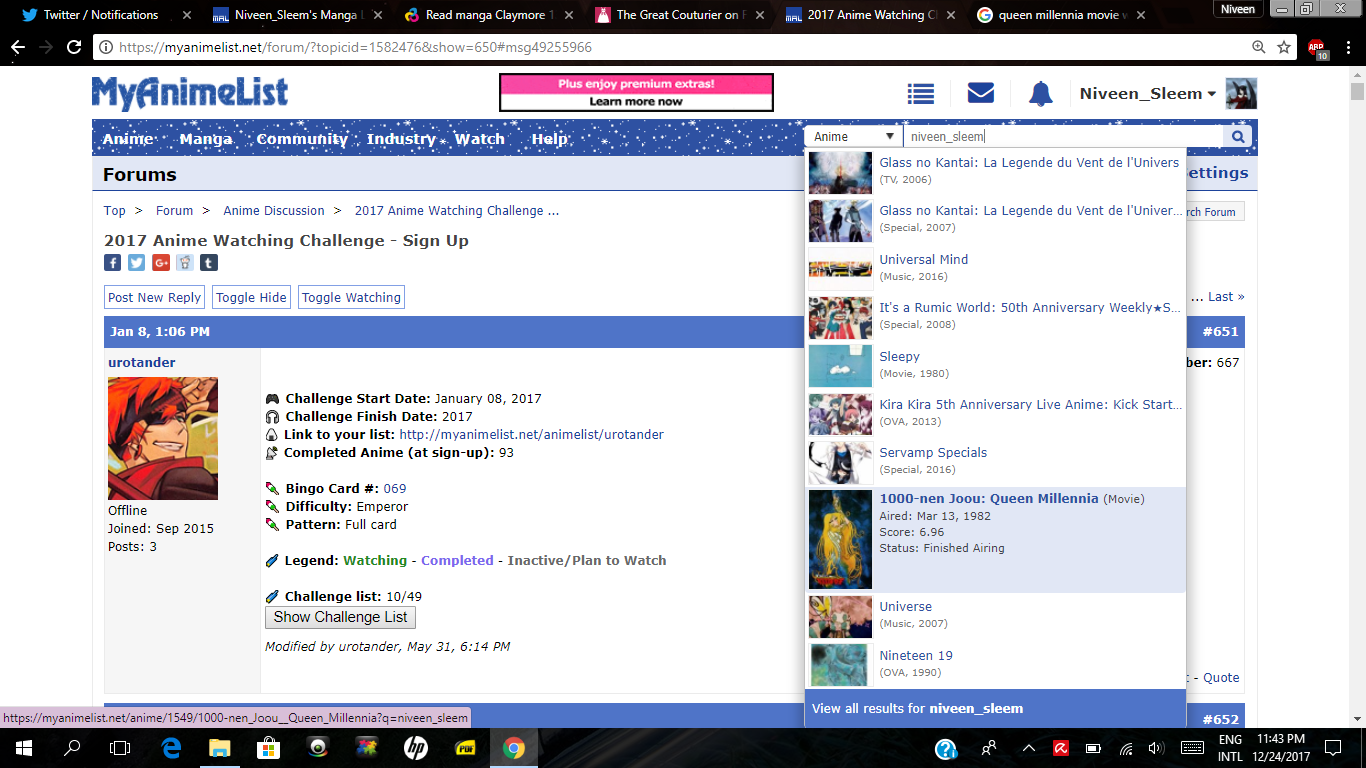Switch to the Twitter Notifications tab
Image resolution: width=1366 pixels, height=768 pixels.
coord(100,15)
